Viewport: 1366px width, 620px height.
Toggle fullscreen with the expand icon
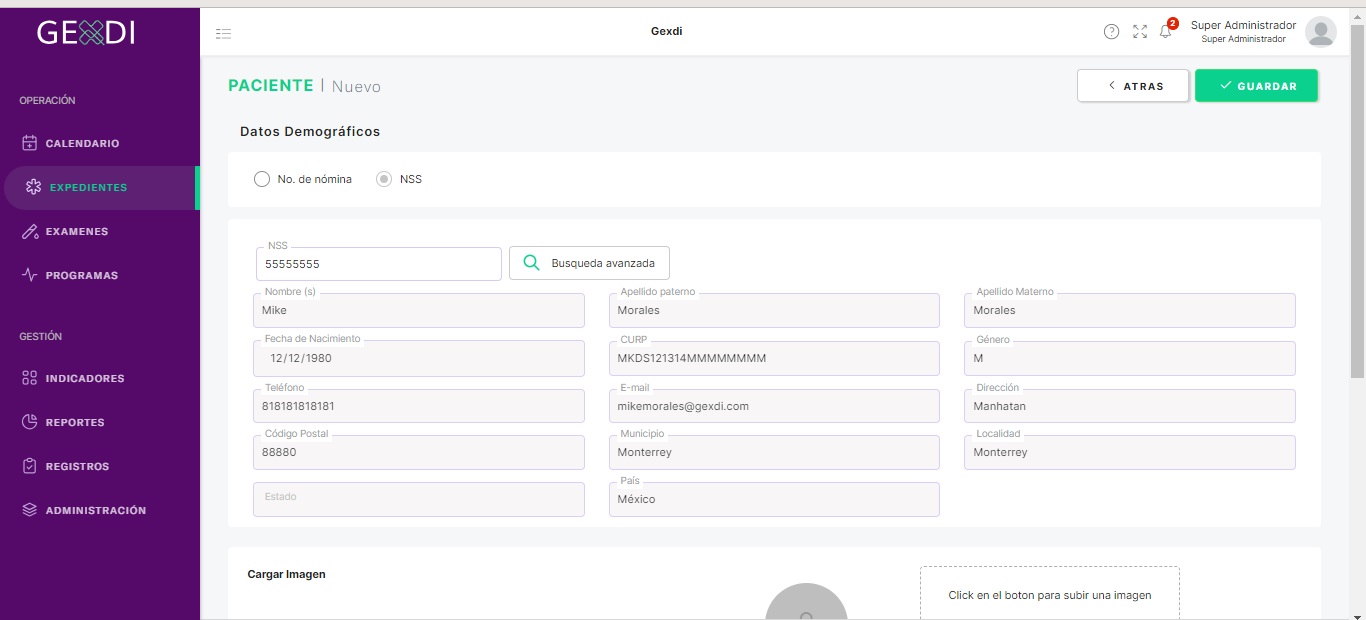pyautogui.click(x=1140, y=32)
